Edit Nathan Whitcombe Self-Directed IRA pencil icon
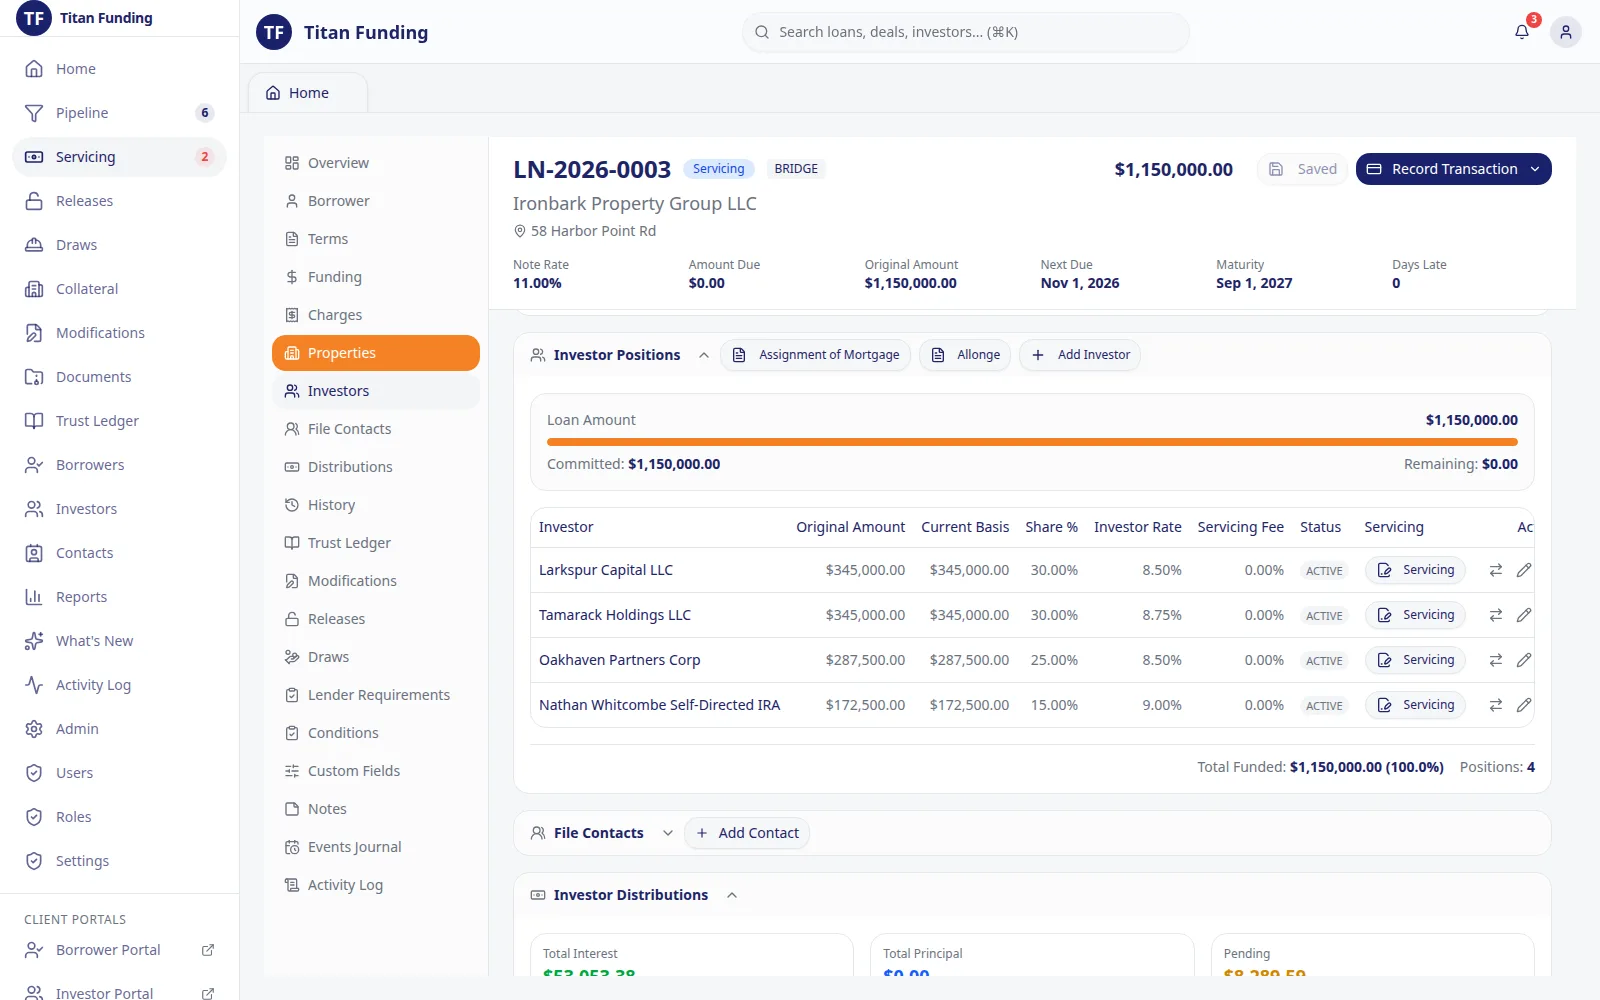Screen dimensions: 1600x1000 point(1524,705)
